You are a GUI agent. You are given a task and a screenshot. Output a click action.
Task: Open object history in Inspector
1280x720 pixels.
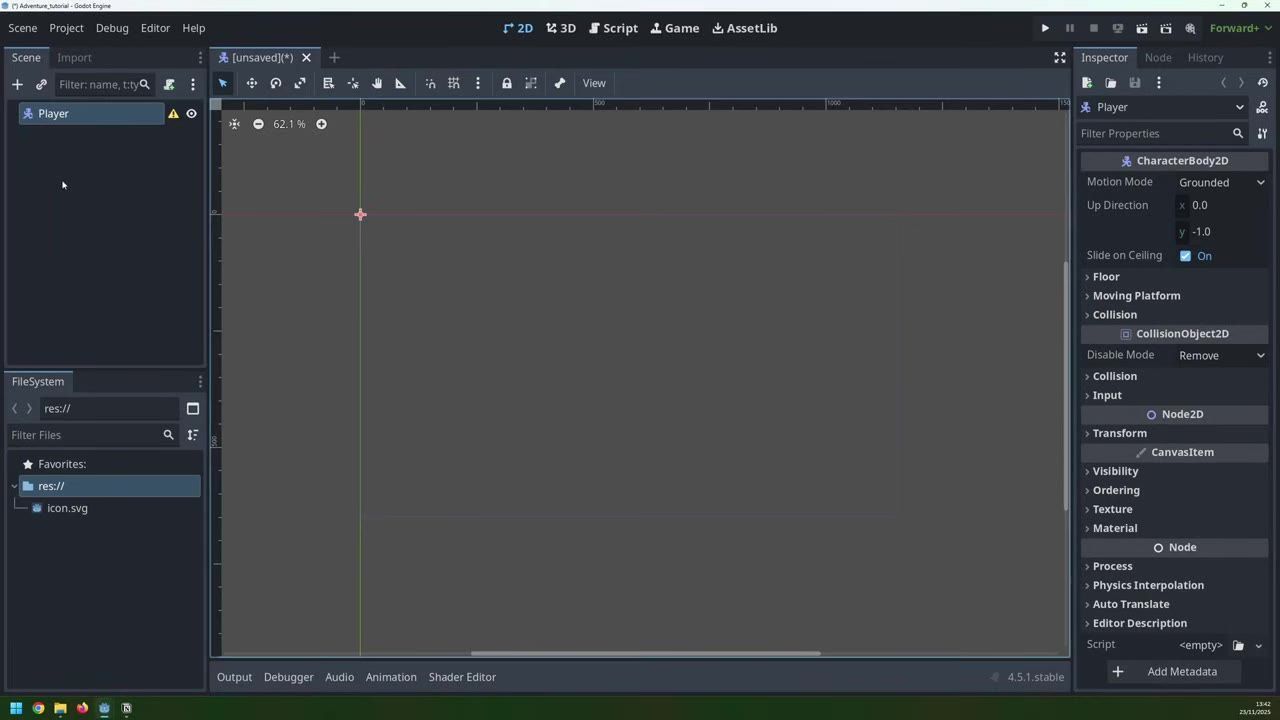(1262, 83)
